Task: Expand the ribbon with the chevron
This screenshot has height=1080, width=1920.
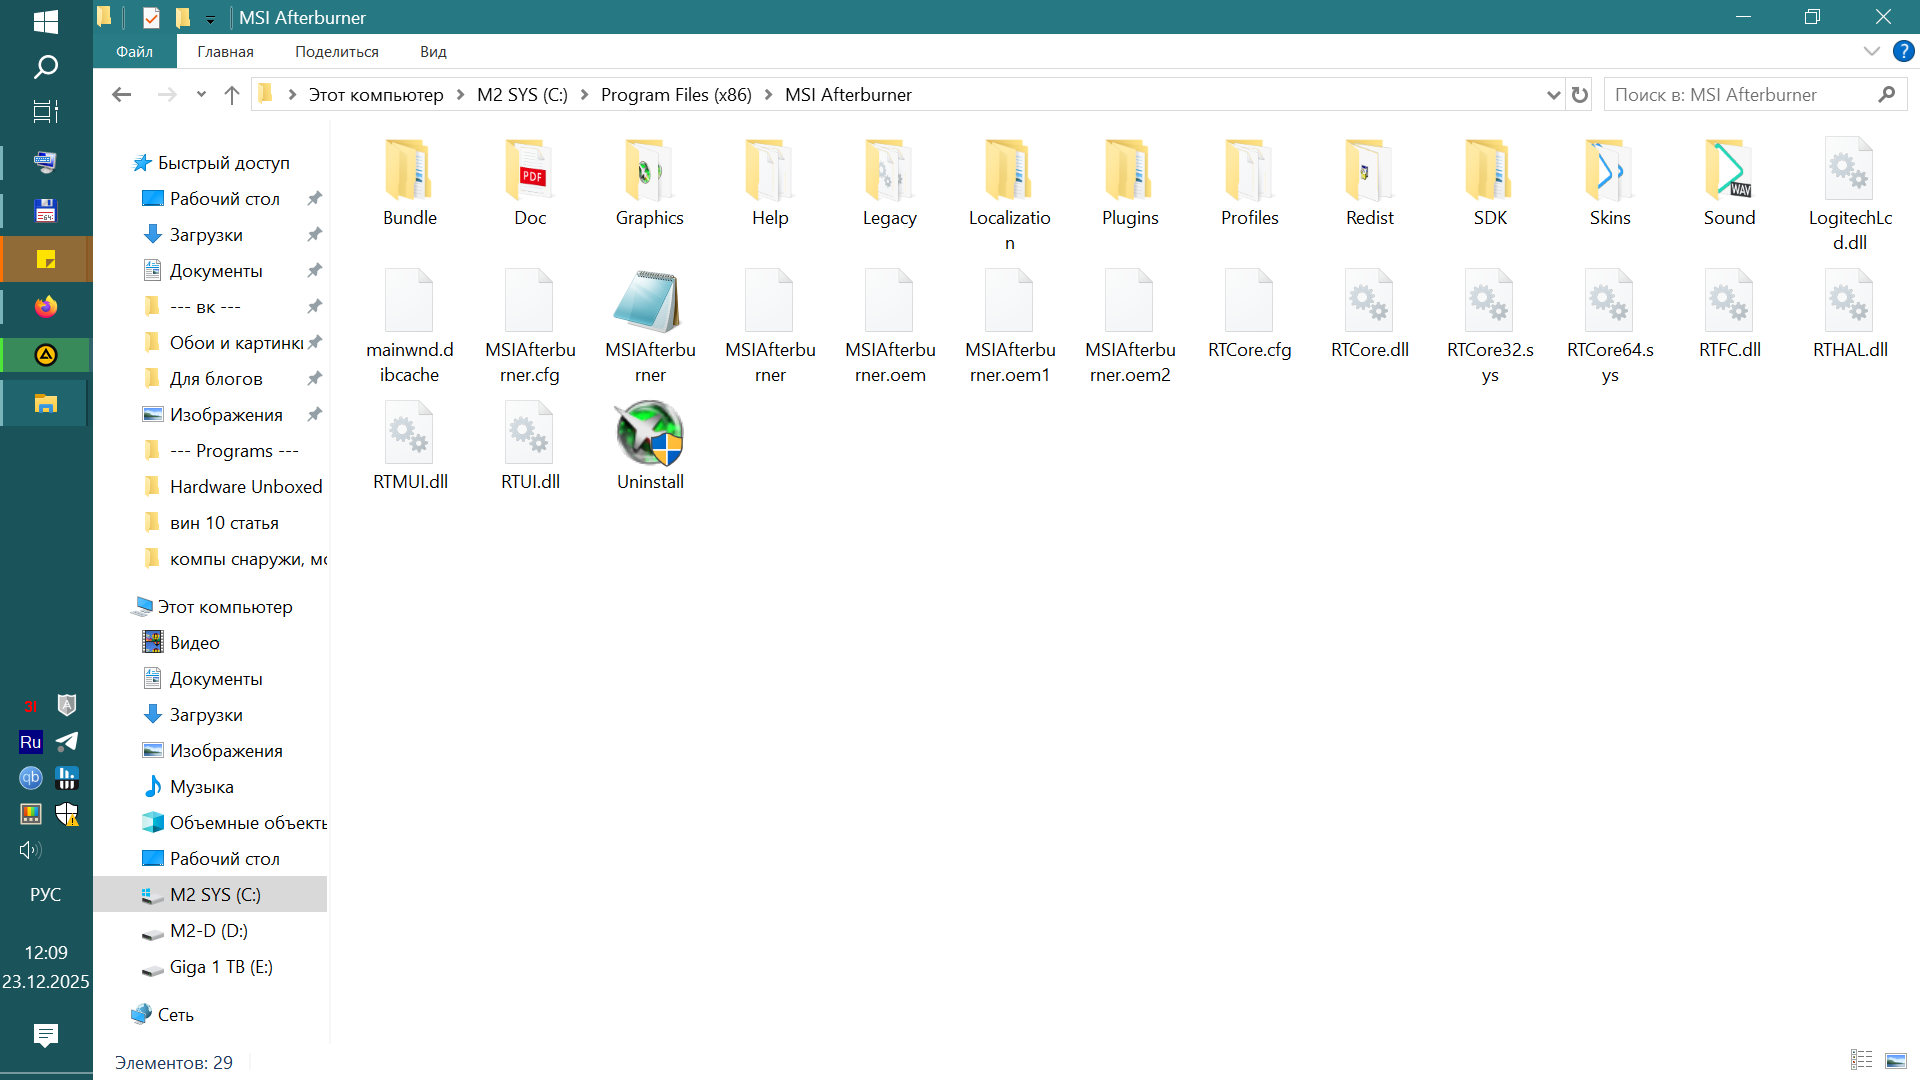Action: click(1871, 51)
